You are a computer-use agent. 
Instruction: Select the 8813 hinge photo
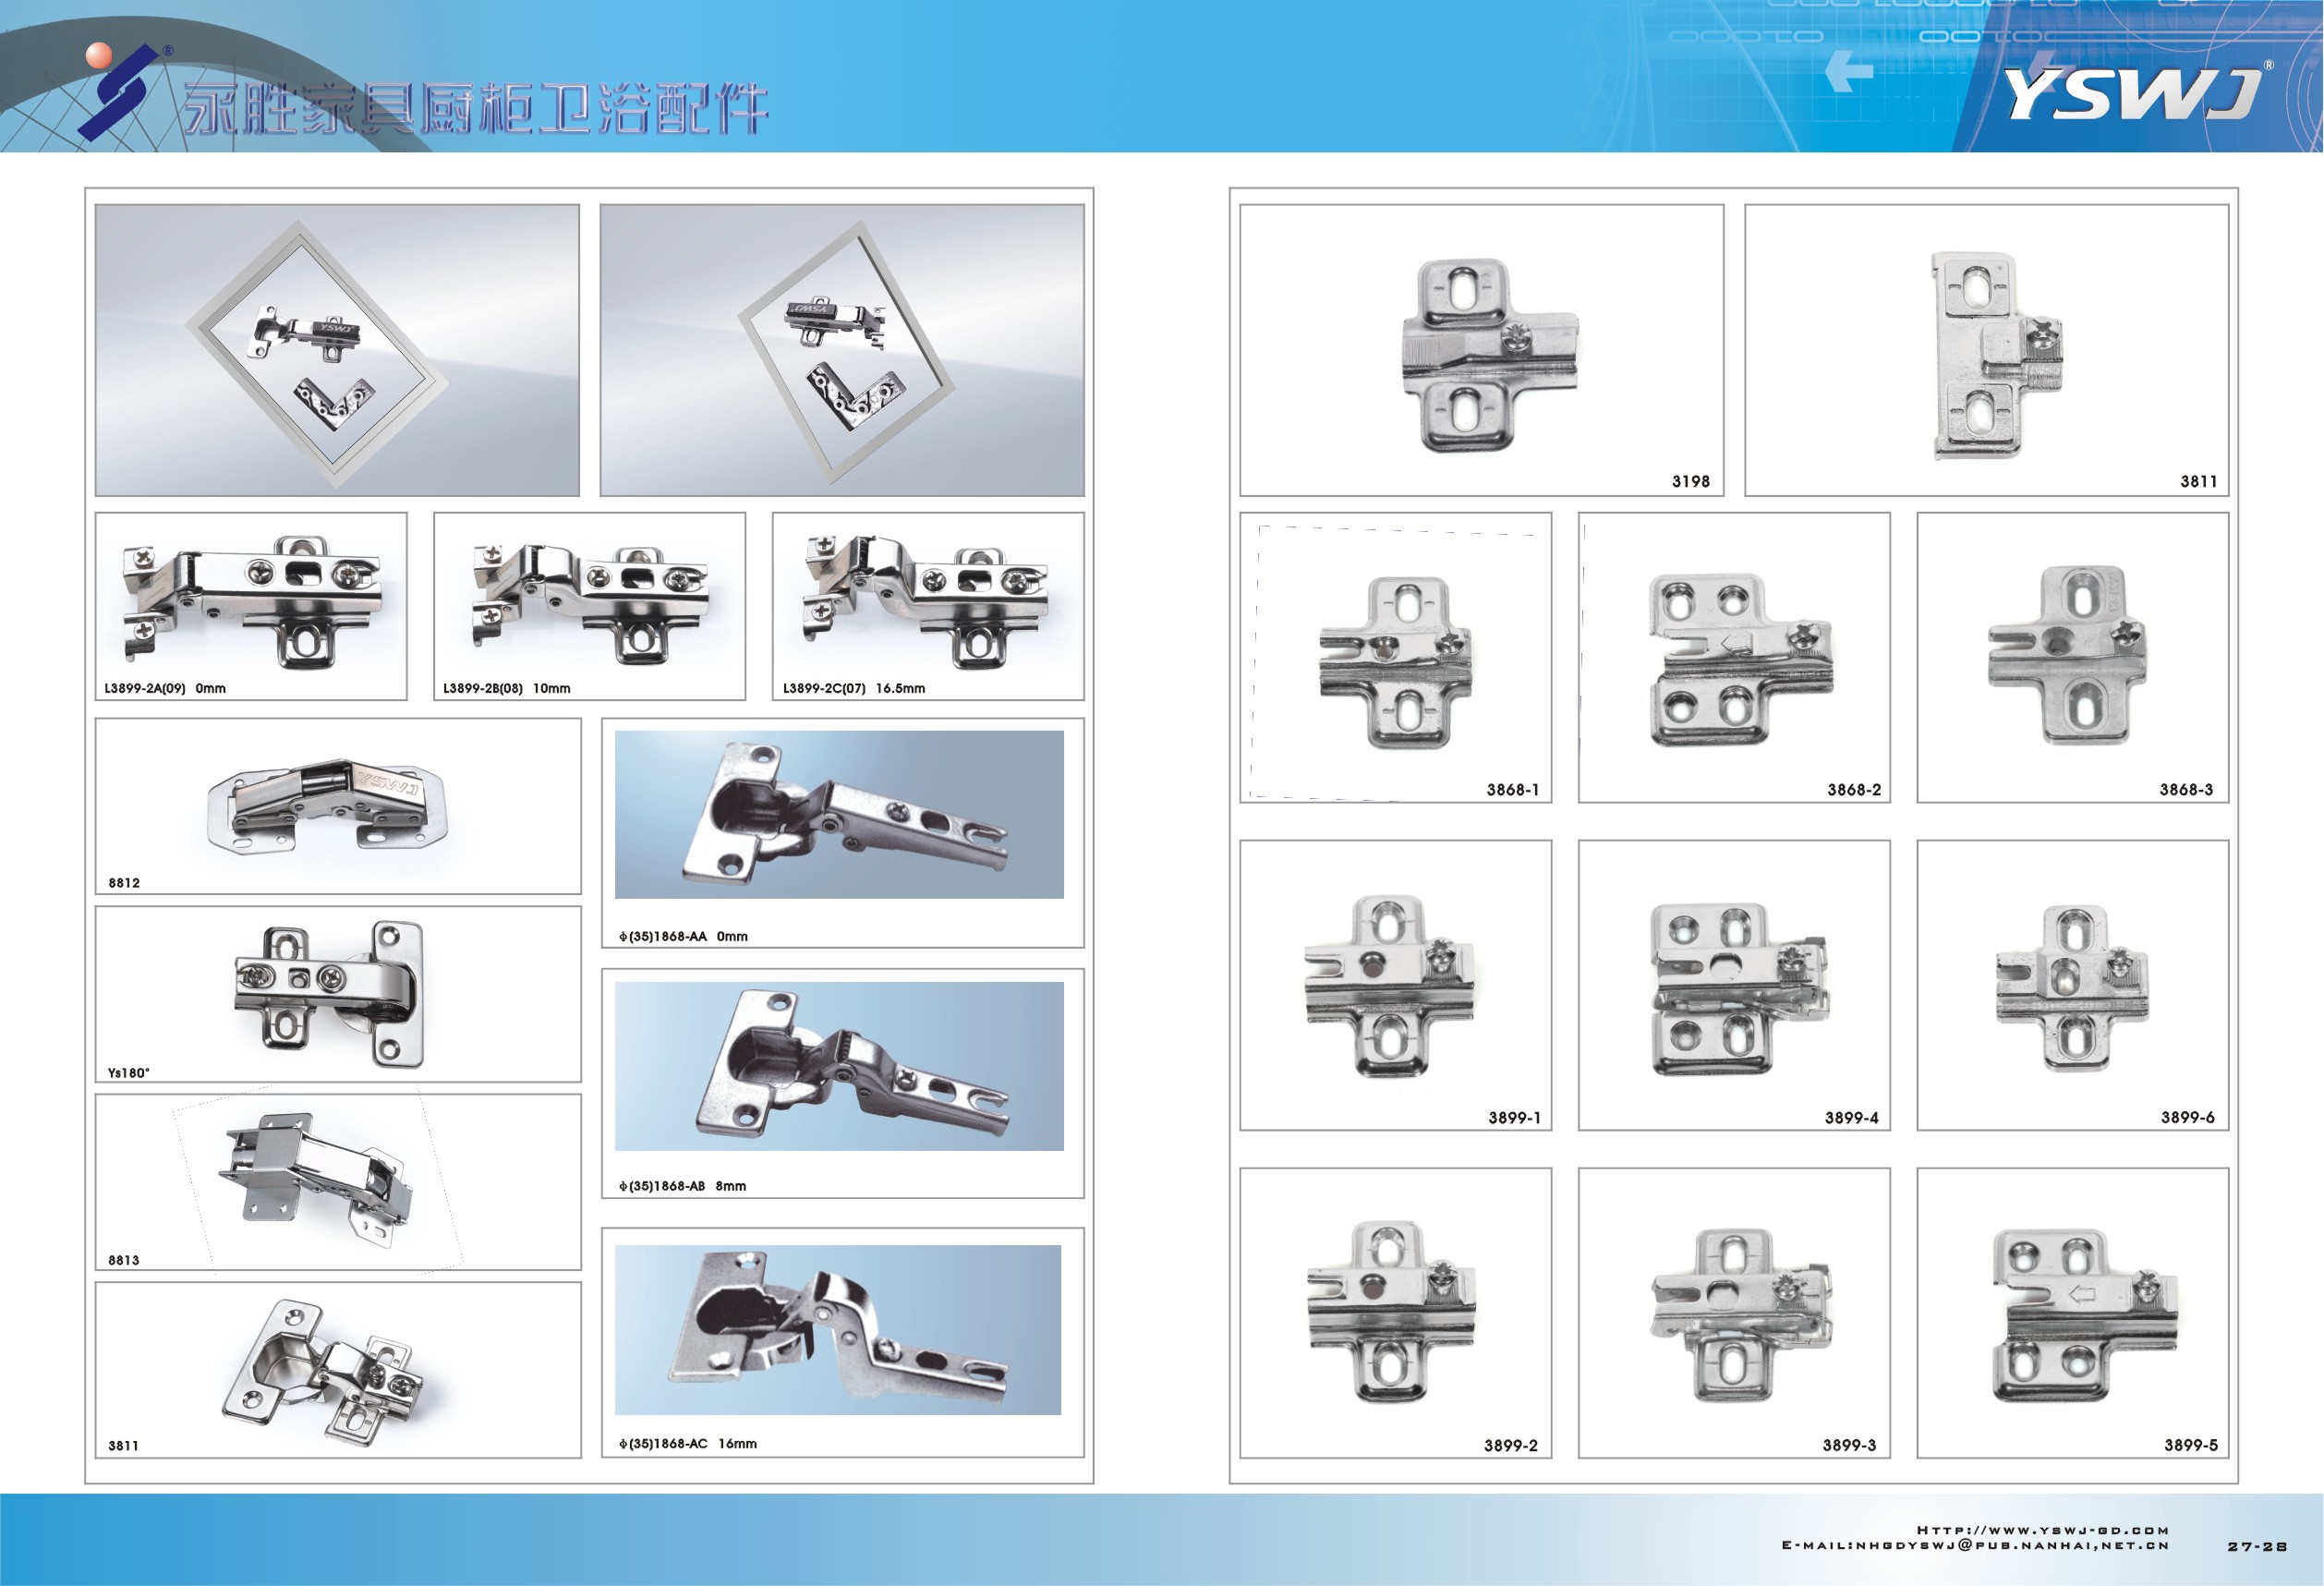[316, 1181]
